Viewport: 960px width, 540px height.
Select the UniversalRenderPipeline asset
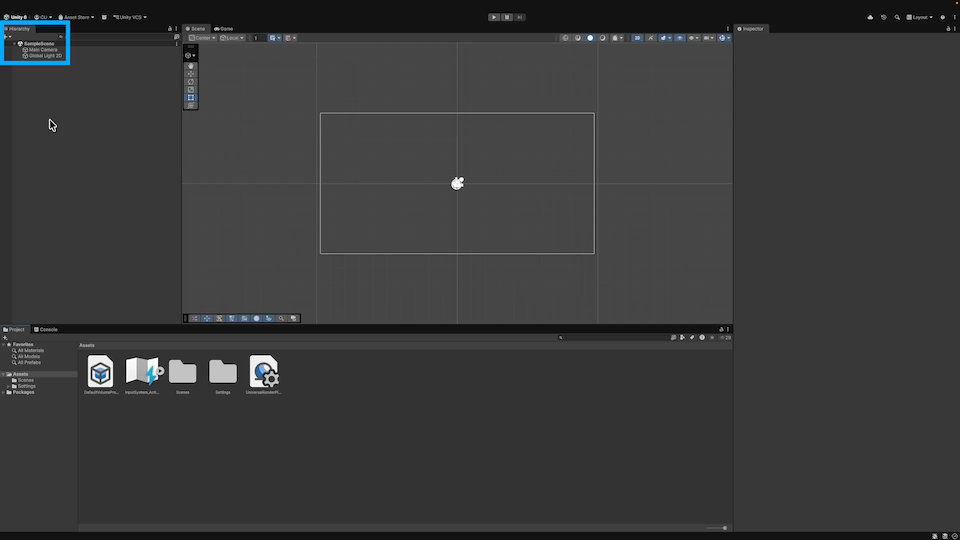pyautogui.click(x=264, y=375)
